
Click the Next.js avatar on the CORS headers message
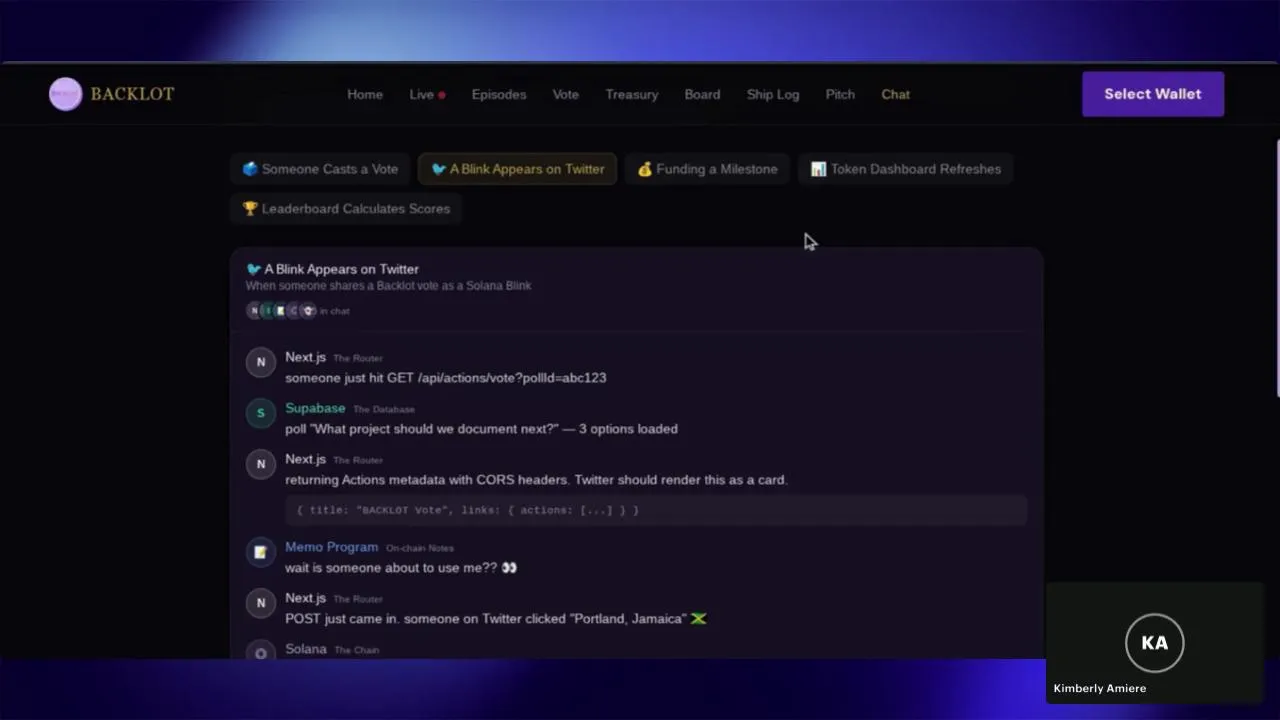pos(261,464)
